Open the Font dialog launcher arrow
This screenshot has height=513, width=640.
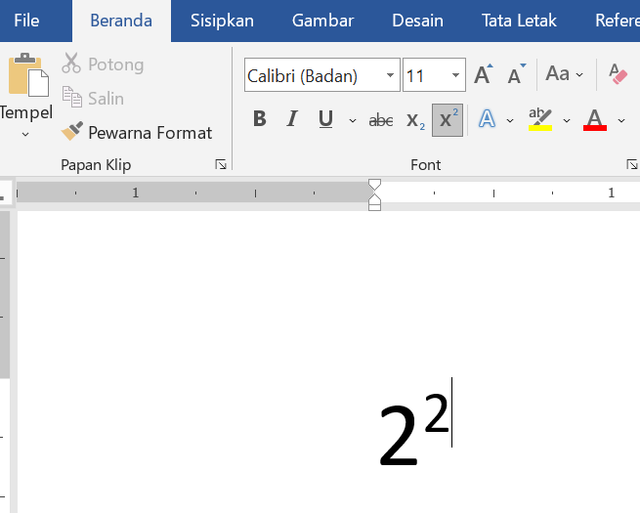pyautogui.click(x=631, y=164)
